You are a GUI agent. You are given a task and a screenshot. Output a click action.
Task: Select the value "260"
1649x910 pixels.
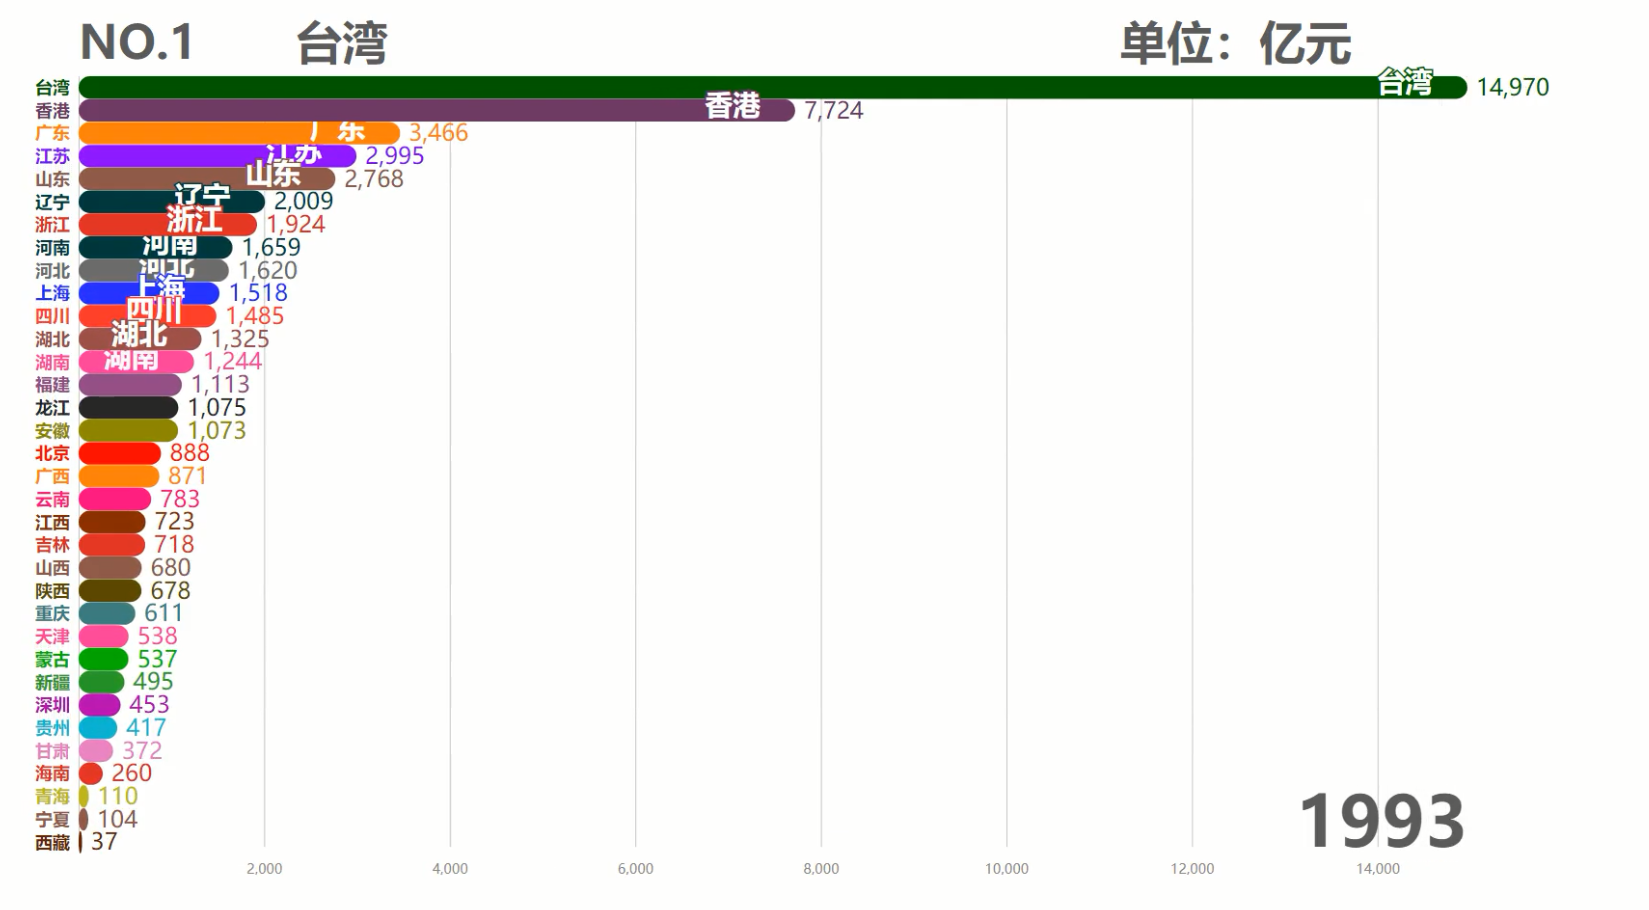tap(132, 773)
